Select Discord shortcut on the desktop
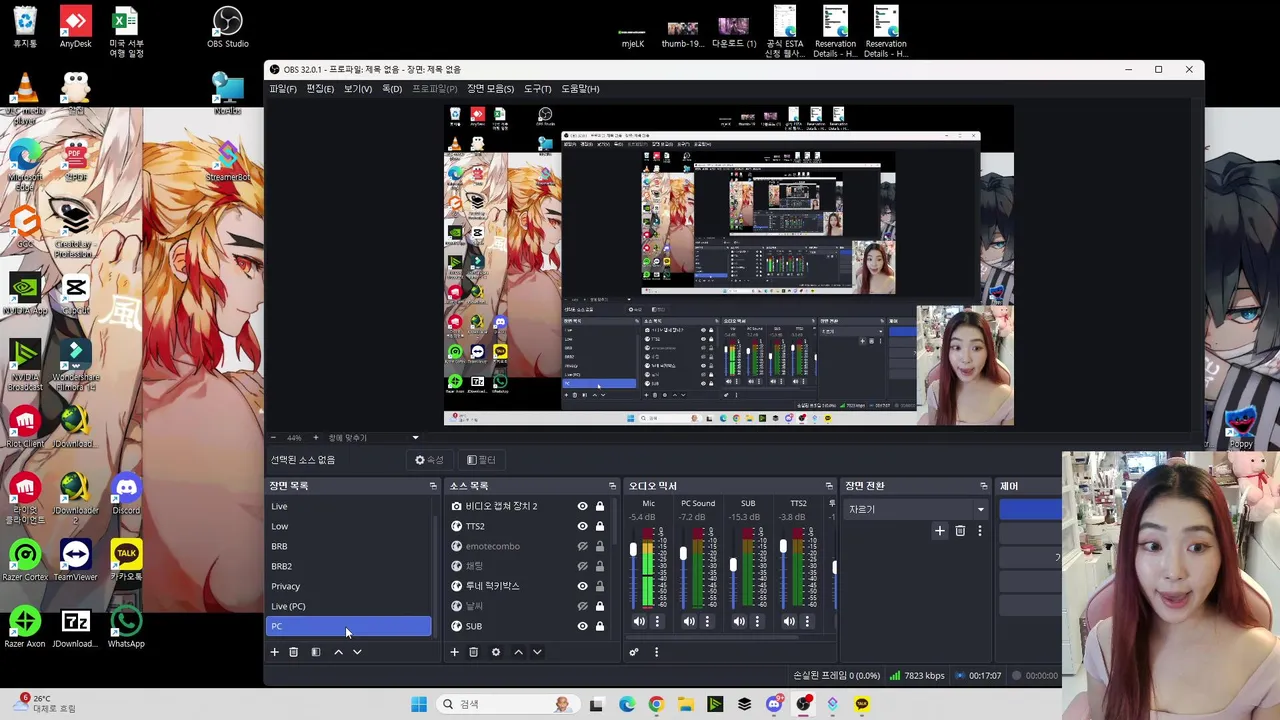This screenshot has width=1280, height=720. pos(126,495)
